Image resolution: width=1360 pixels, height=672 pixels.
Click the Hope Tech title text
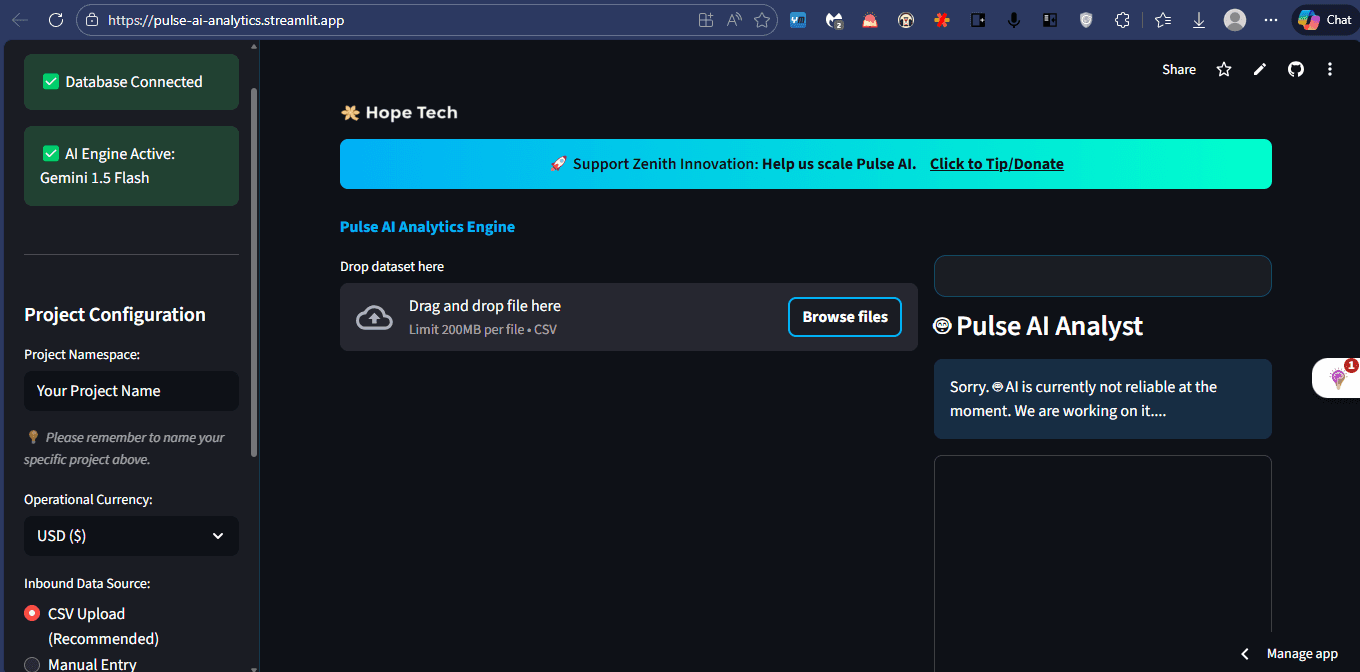[411, 113]
